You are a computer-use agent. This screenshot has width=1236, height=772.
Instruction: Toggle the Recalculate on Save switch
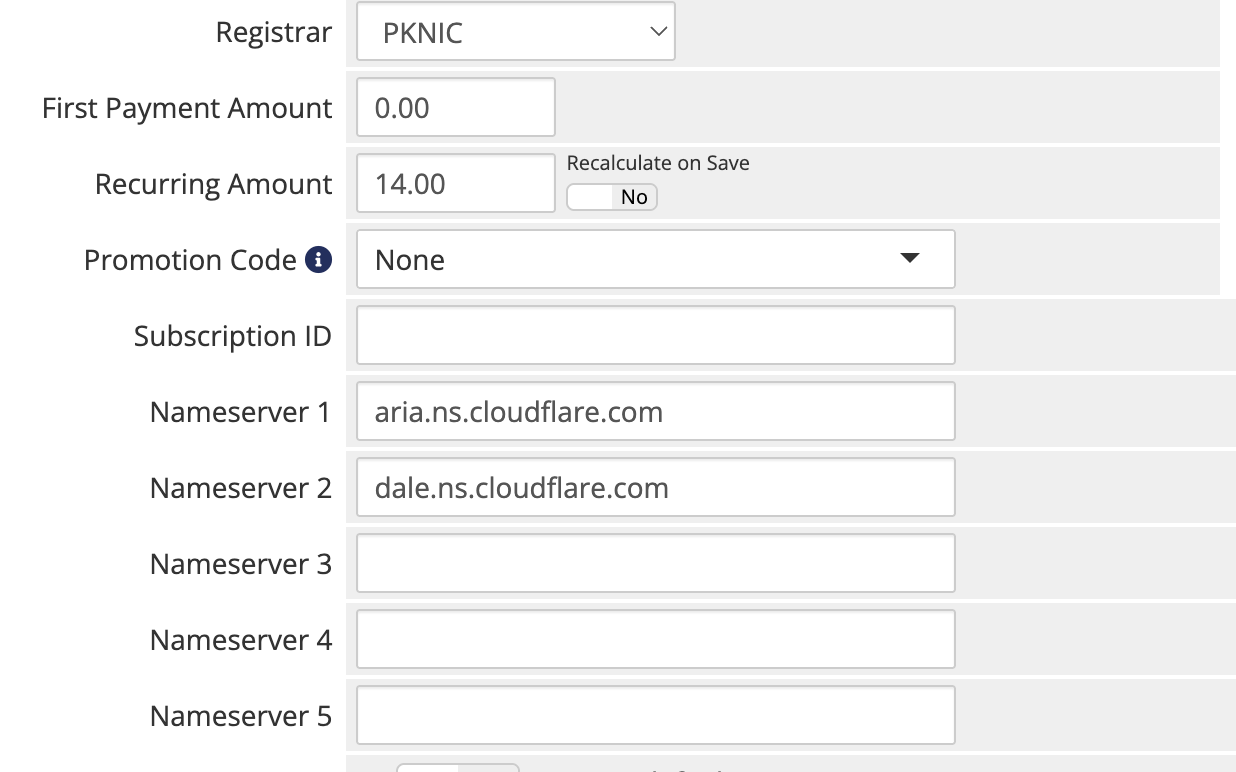click(x=612, y=197)
